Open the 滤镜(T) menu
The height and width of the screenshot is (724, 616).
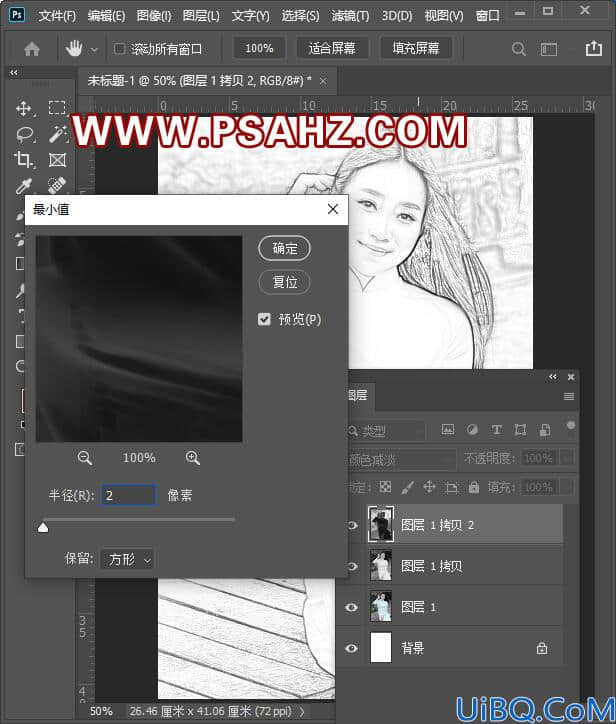[x=350, y=16]
